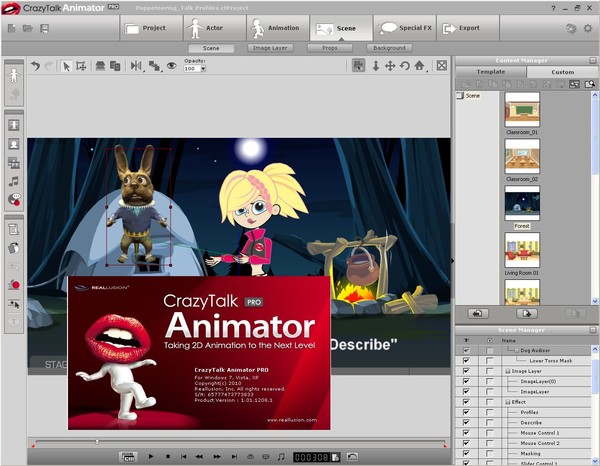The width and height of the screenshot is (600, 466).
Task: Collapse the Scene Manager panel
Action: click(593, 330)
